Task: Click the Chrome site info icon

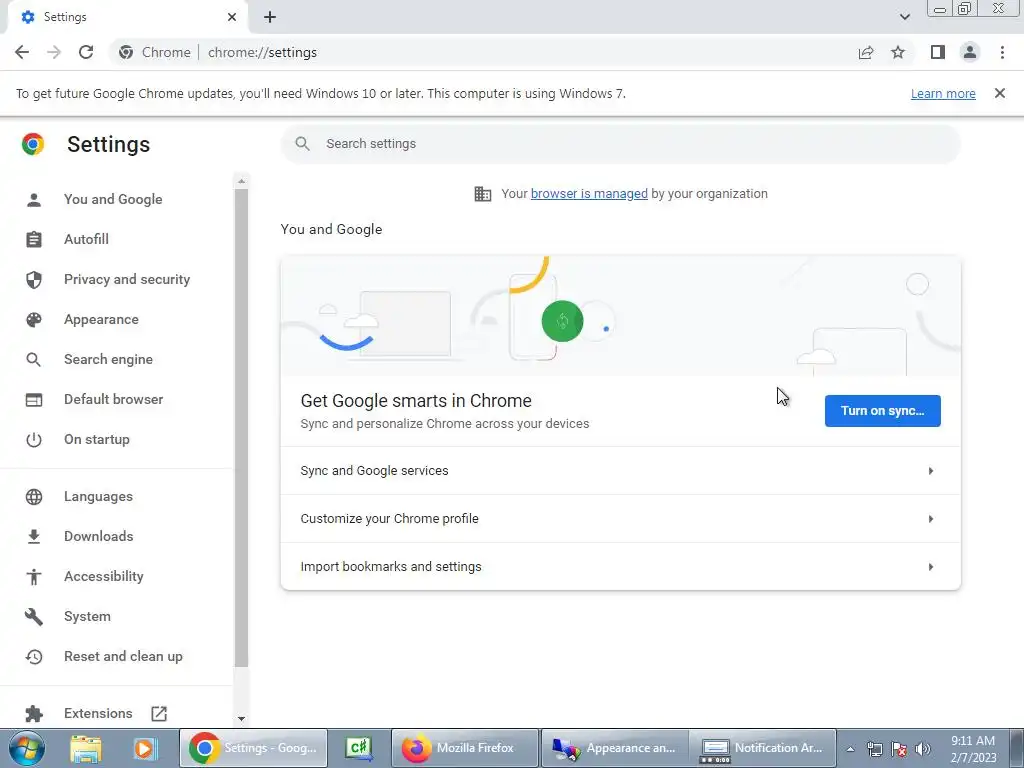Action: click(126, 52)
